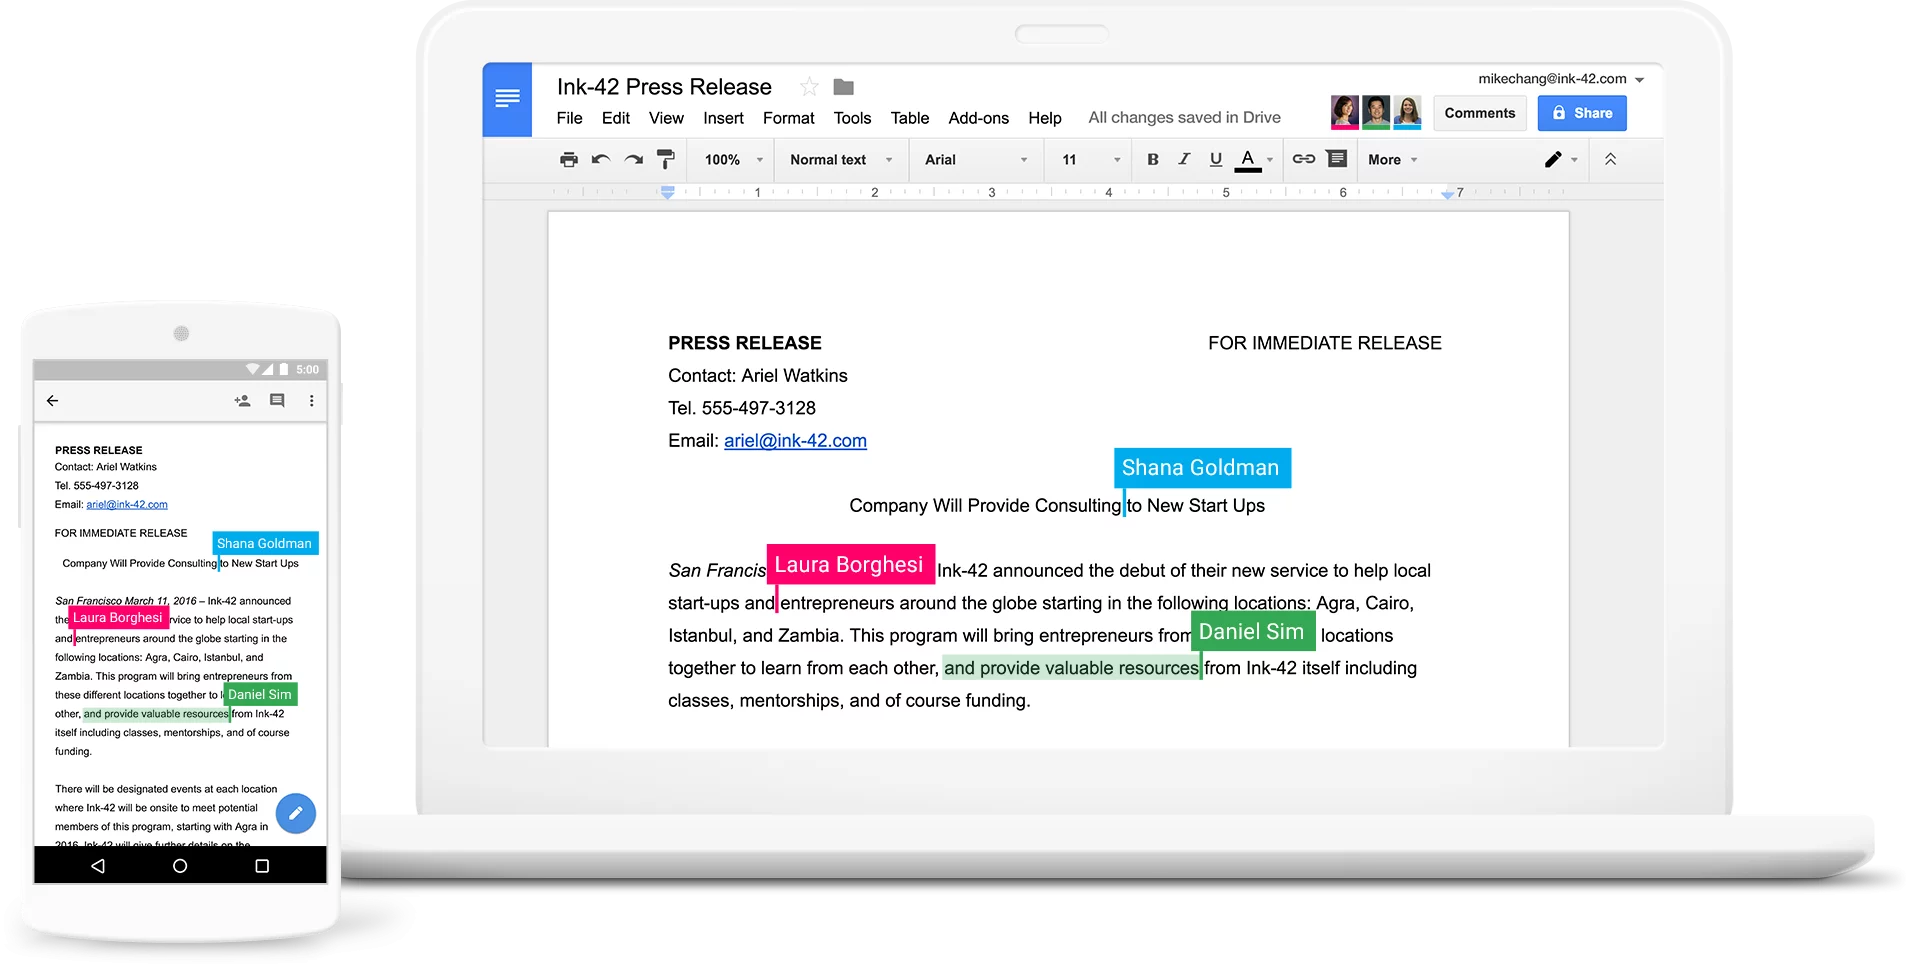Click the Redo arrow
Viewport: 1909px width, 964px height.
point(634,160)
